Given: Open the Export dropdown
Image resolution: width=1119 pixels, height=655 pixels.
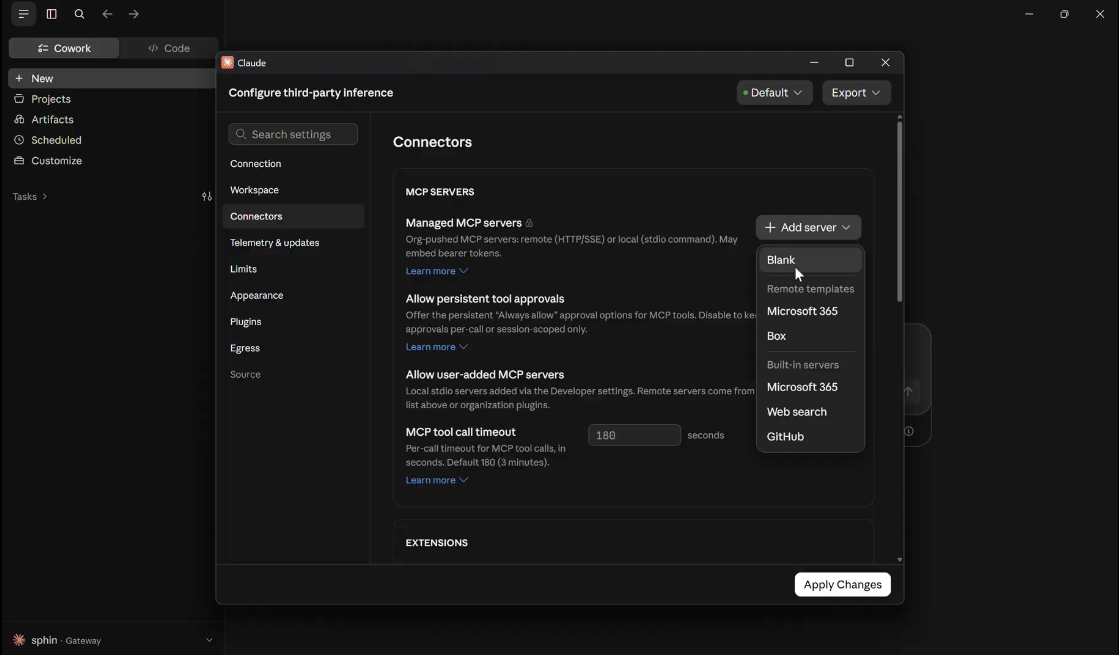Looking at the screenshot, I should coord(856,93).
